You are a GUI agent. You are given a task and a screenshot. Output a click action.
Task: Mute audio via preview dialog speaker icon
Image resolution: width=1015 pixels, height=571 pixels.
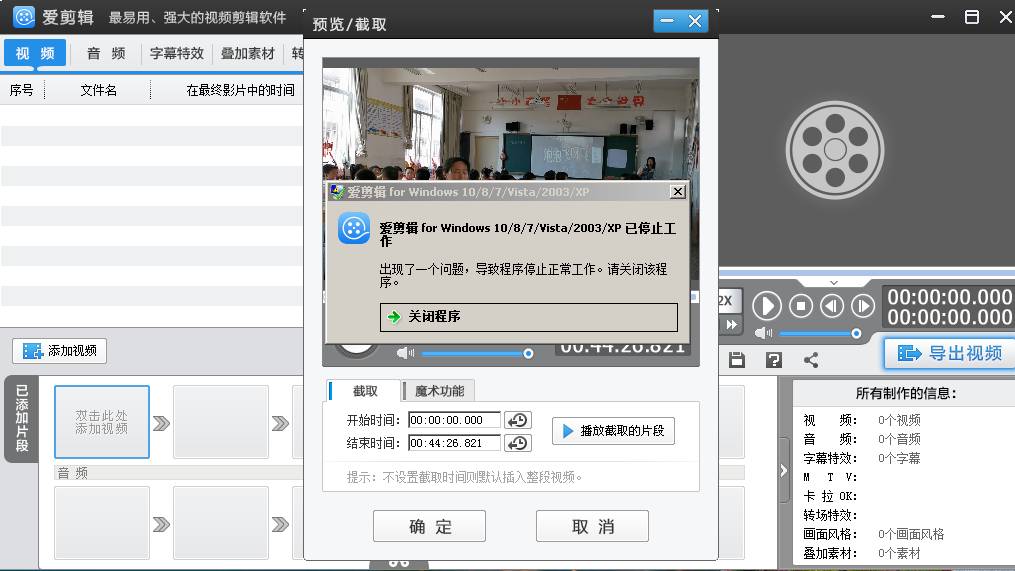[x=405, y=353]
